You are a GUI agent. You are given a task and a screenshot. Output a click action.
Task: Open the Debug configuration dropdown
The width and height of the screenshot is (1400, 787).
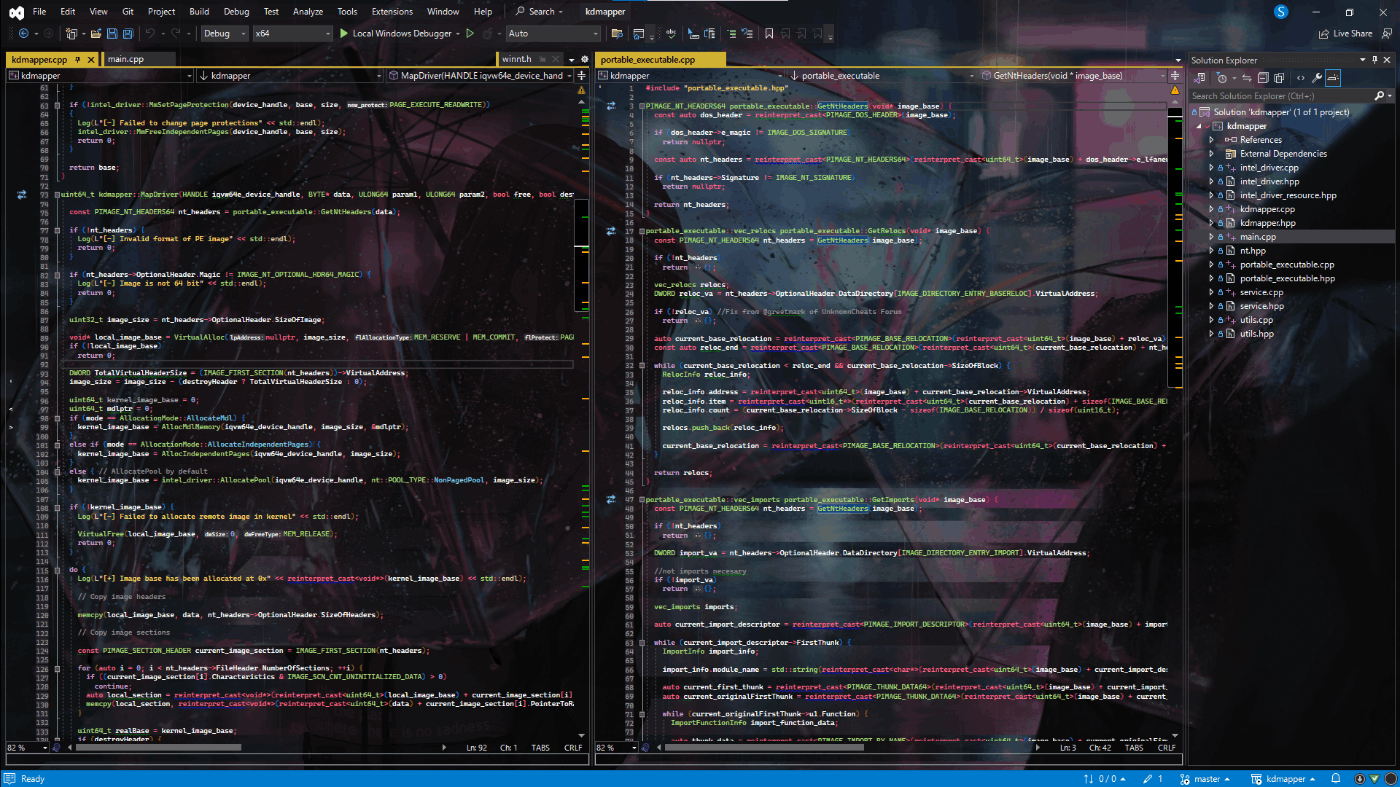pos(223,33)
